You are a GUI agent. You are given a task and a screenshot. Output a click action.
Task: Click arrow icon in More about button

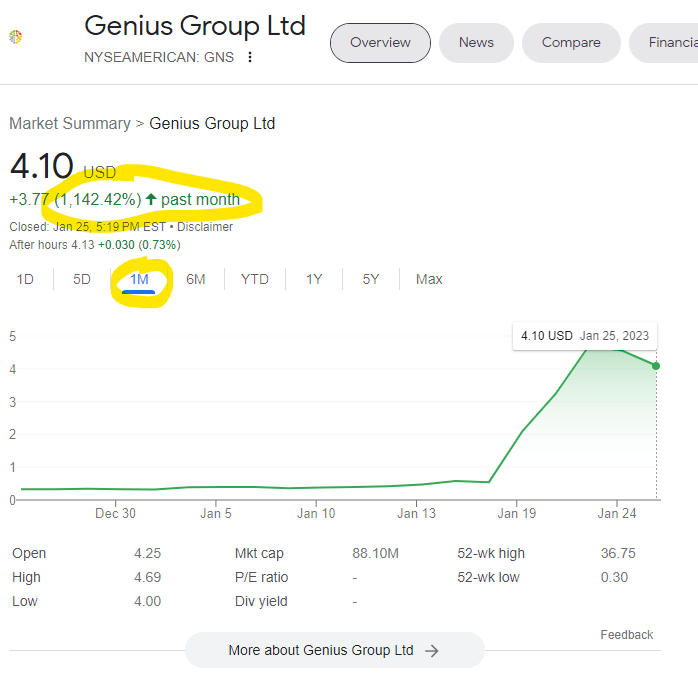432,650
